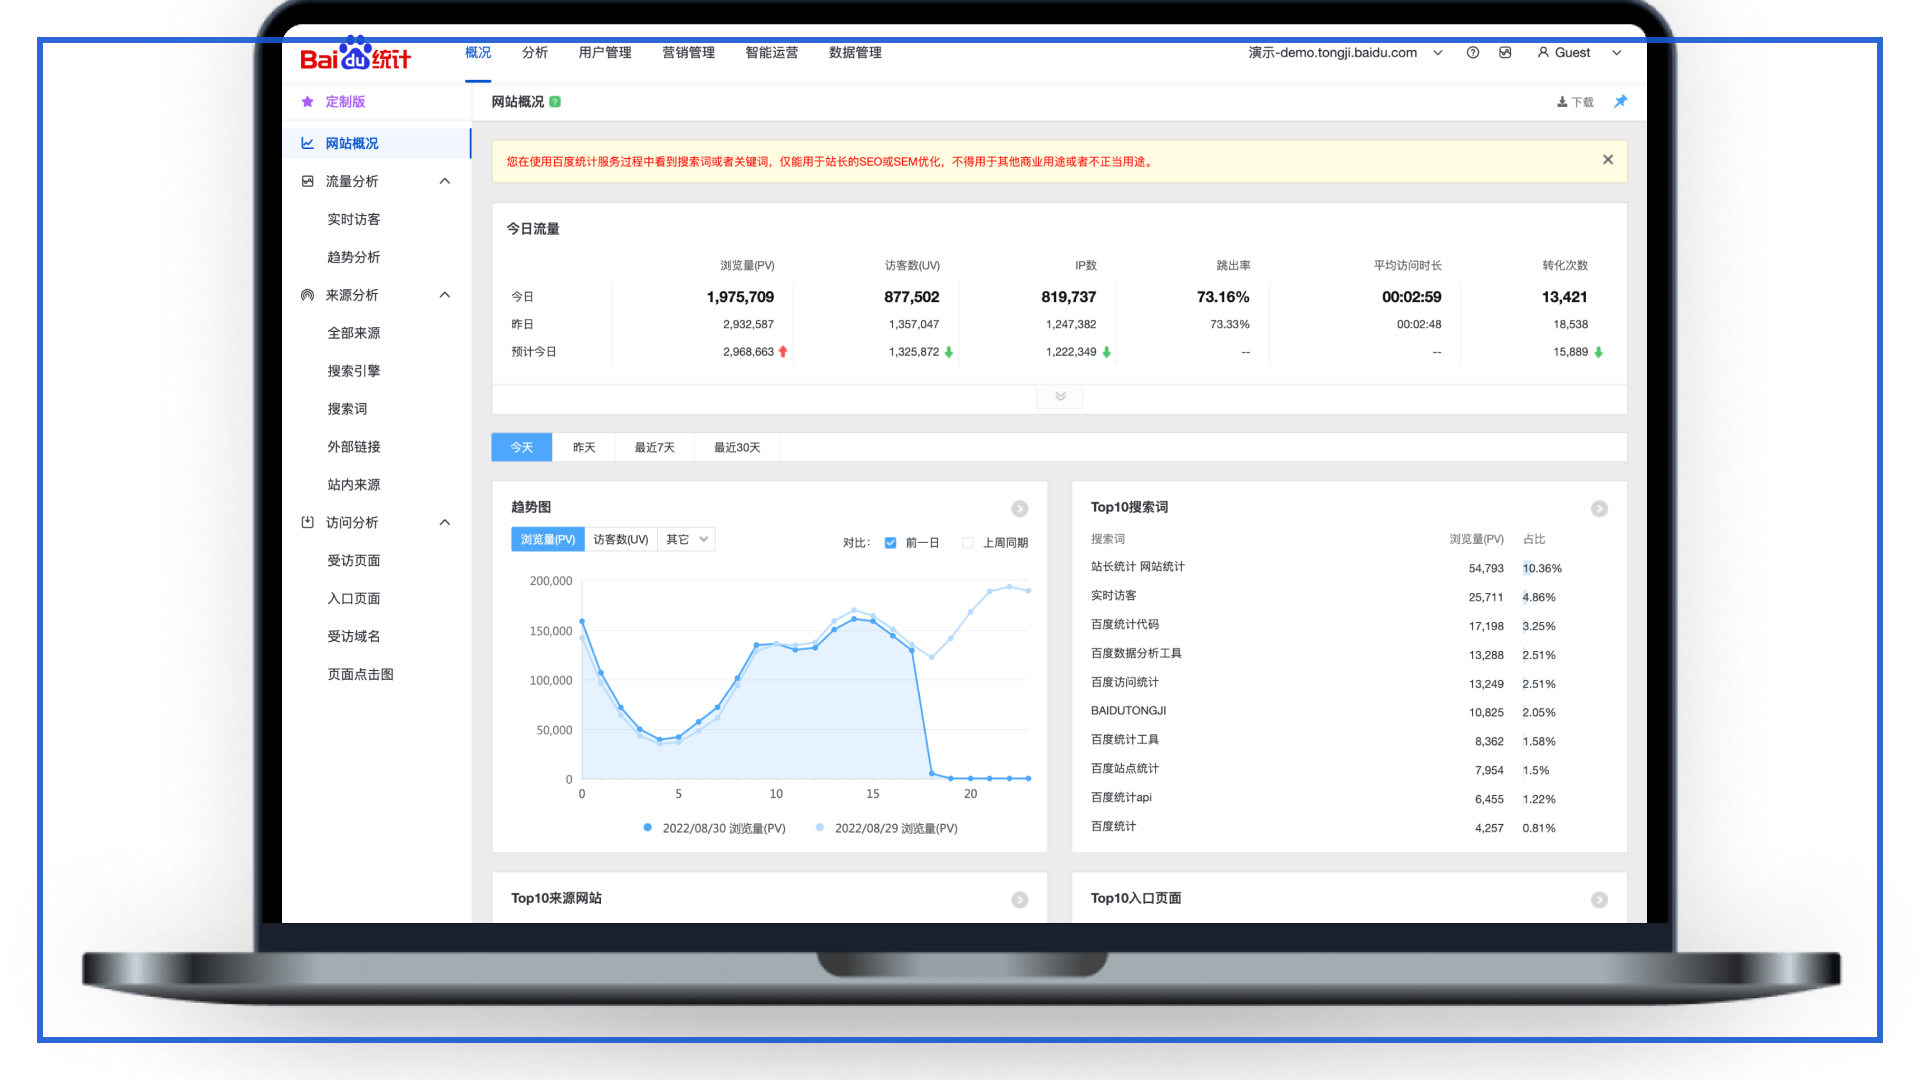Pin the 网站概况 page with the pin icon
This screenshot has height=1080, width=1920.
1621,101
